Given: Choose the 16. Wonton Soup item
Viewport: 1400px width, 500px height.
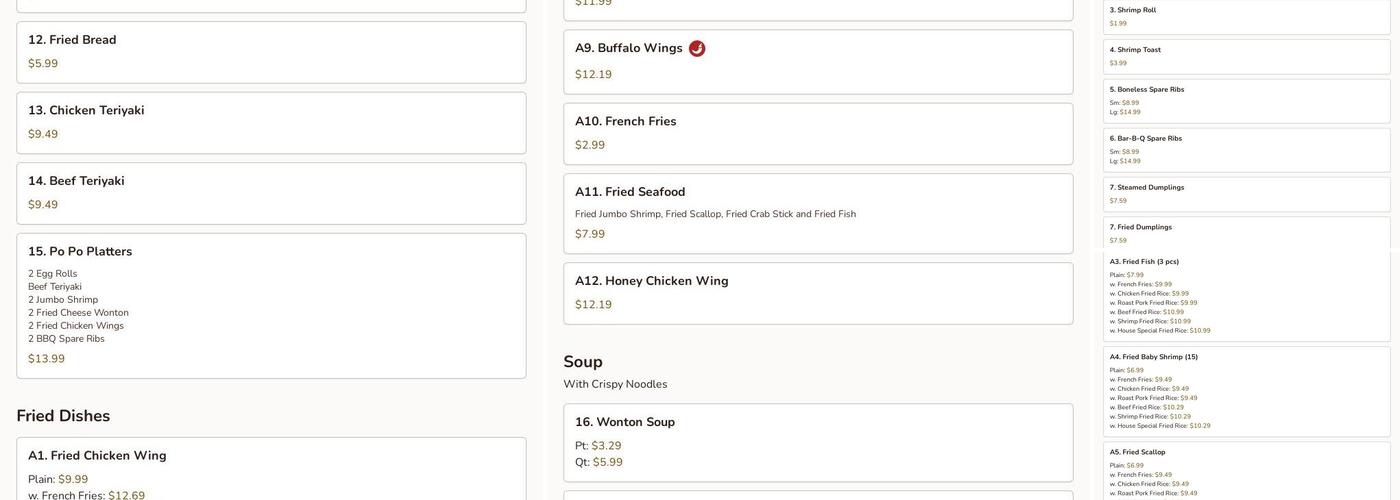Looking at the screenshot, I should pos(818,443).
